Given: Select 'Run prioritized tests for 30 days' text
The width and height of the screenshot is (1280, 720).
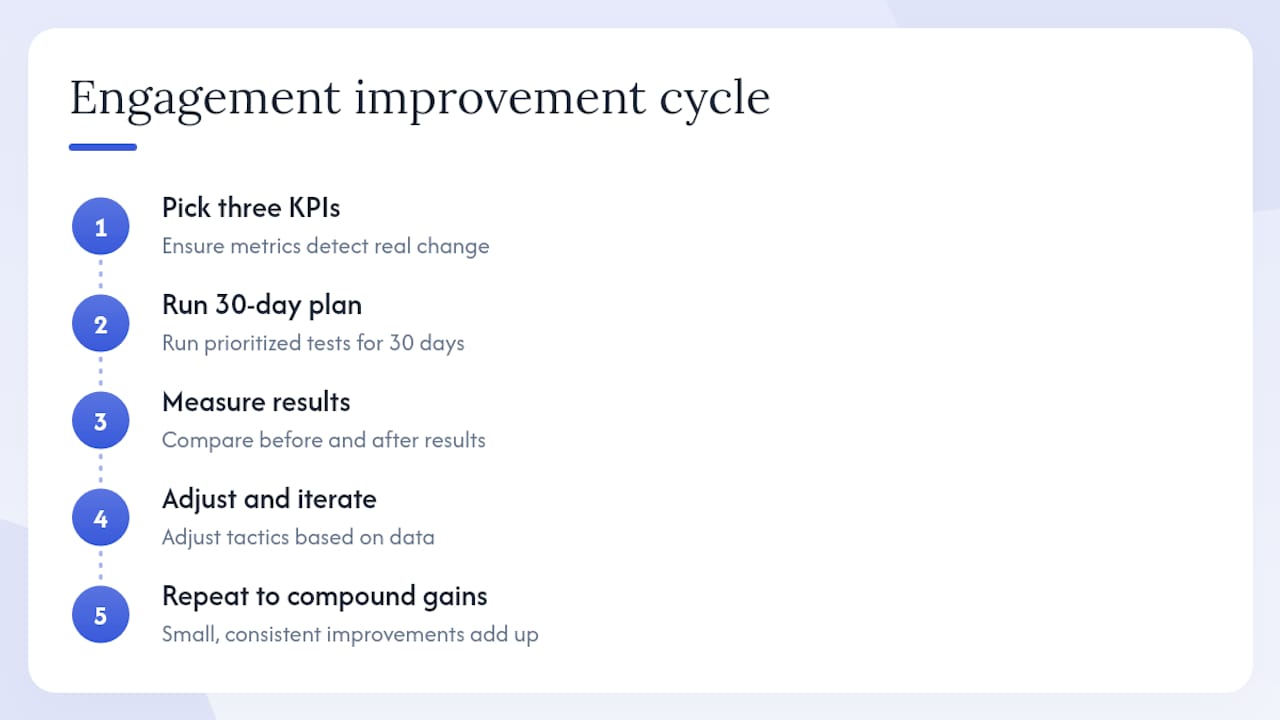Looking at the screenshot, I should pyautogui.click(x=313, y=343).
